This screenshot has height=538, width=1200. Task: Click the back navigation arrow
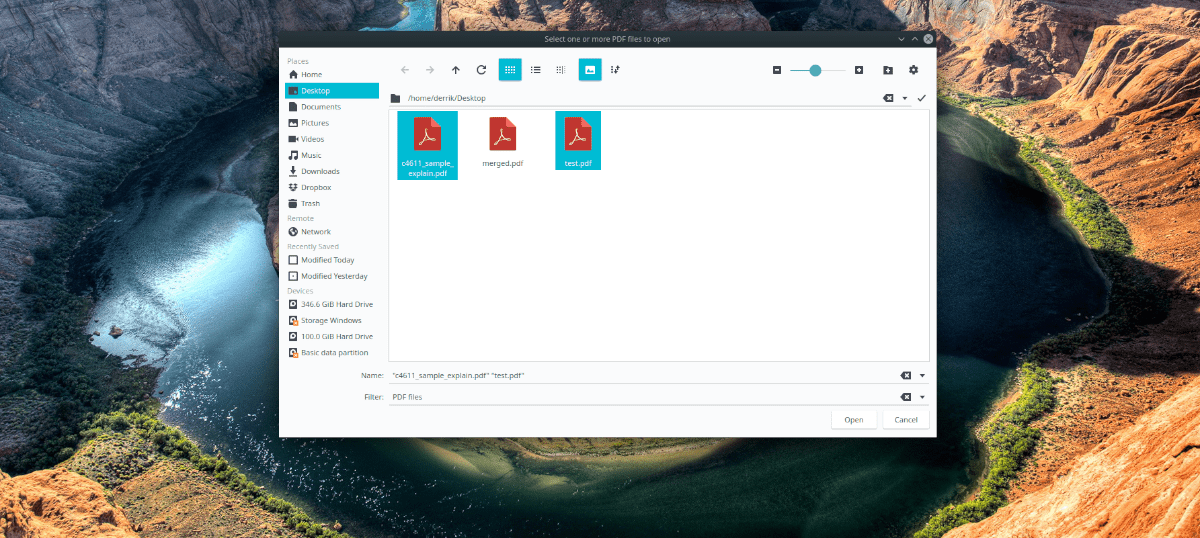click(404, 70)
